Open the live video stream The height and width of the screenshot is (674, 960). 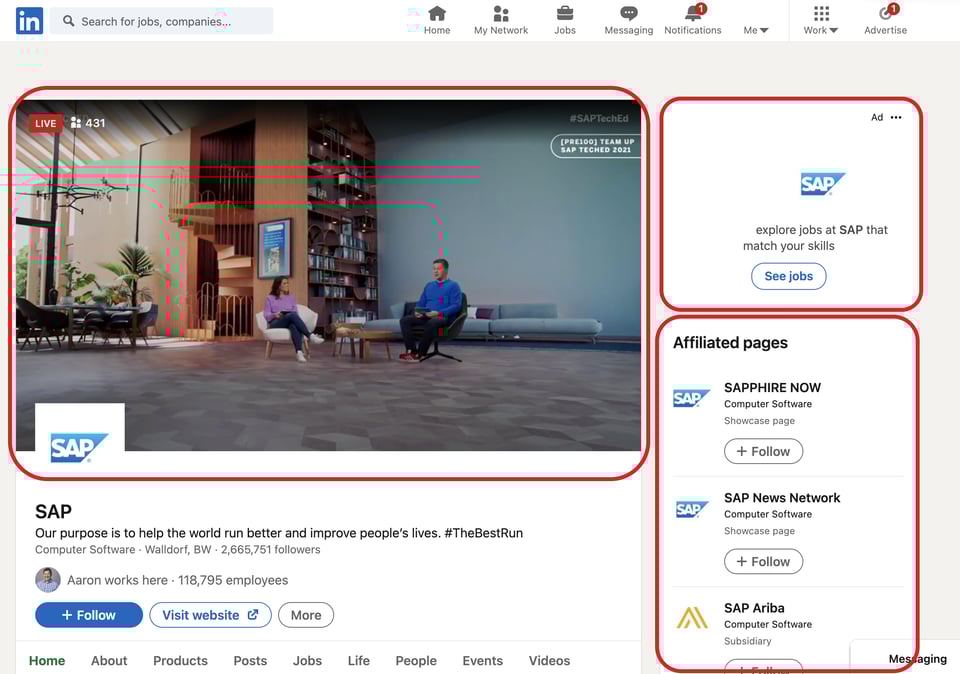click(x=328, y=275)
